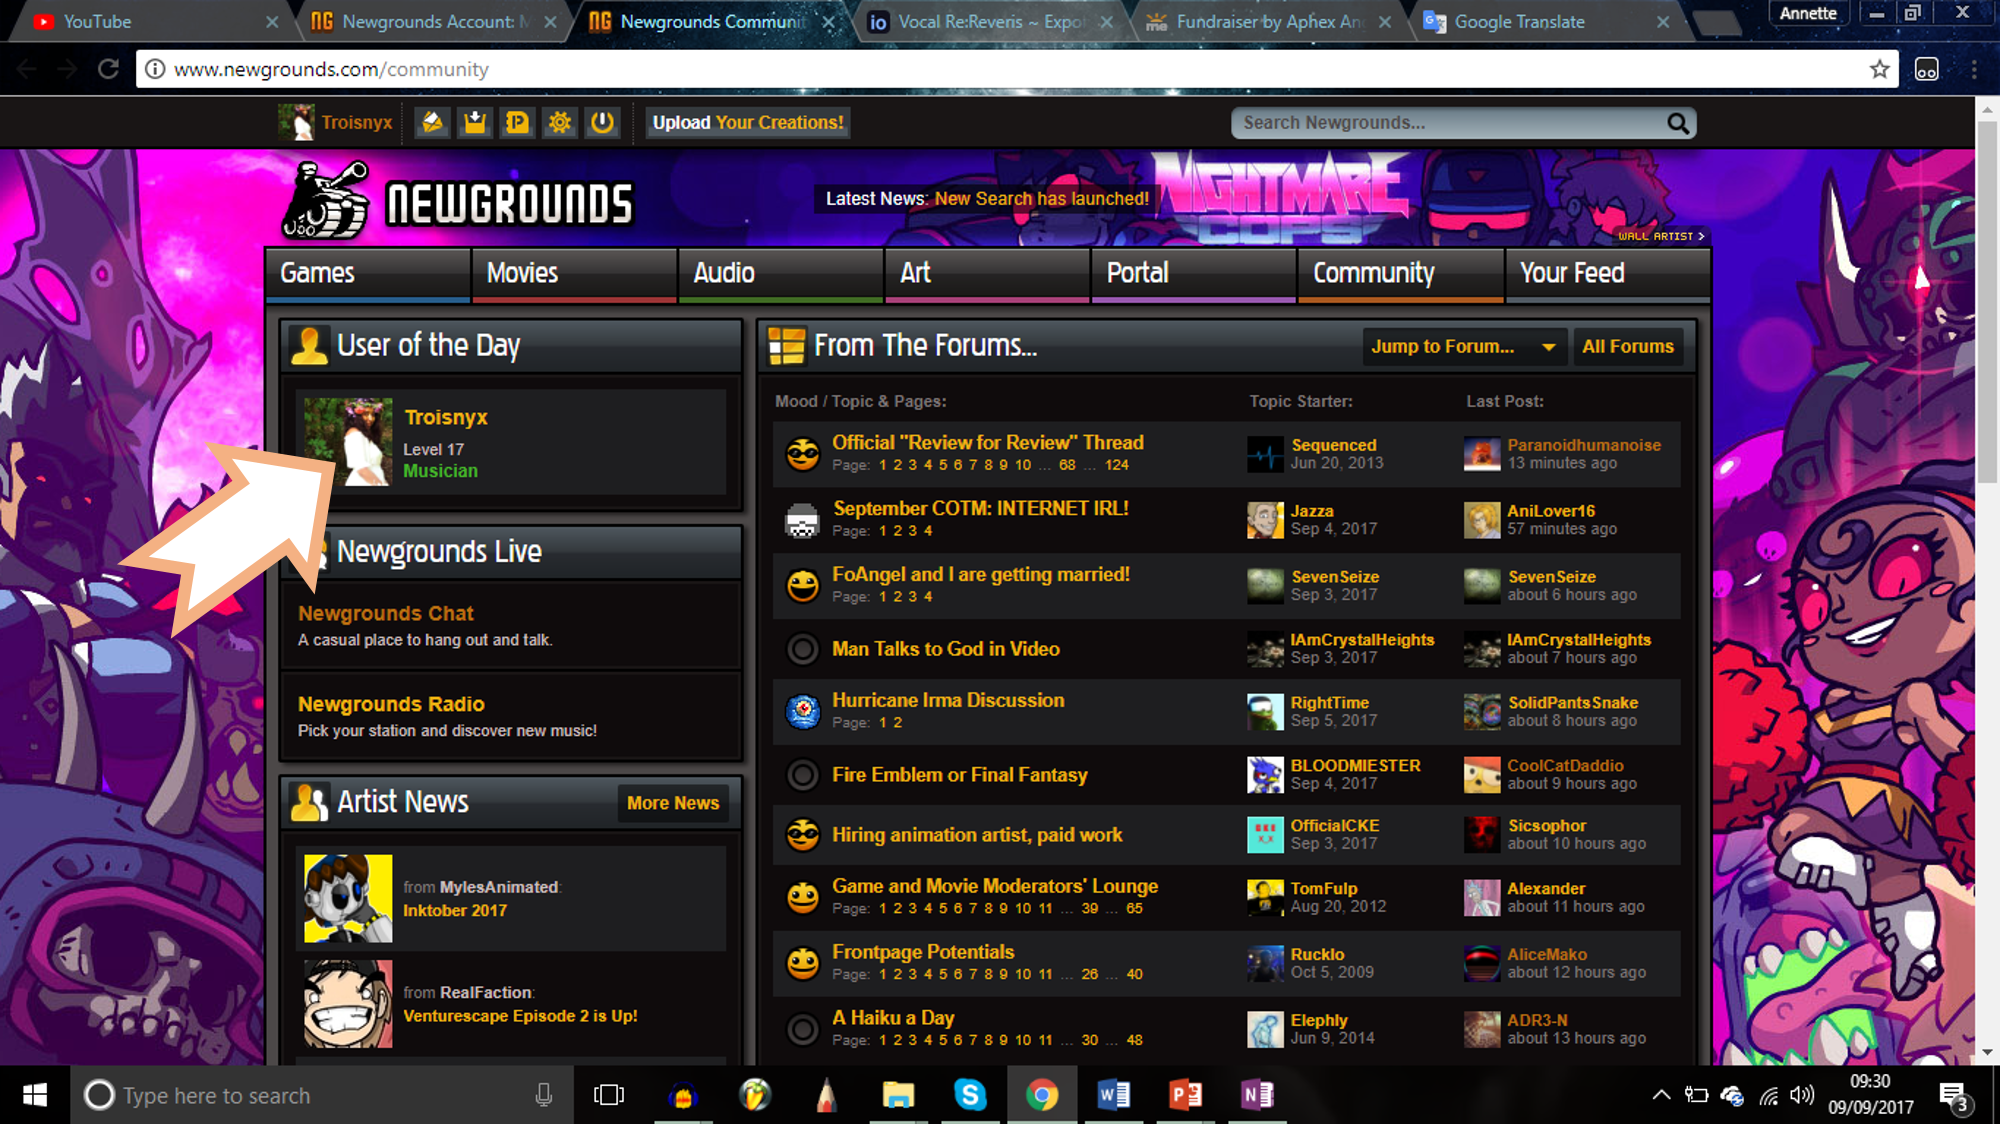Open the Games navigation menu
The height and width of the screenshot is (1124, 2000).
pyautogui.click(x=368, y=273)
